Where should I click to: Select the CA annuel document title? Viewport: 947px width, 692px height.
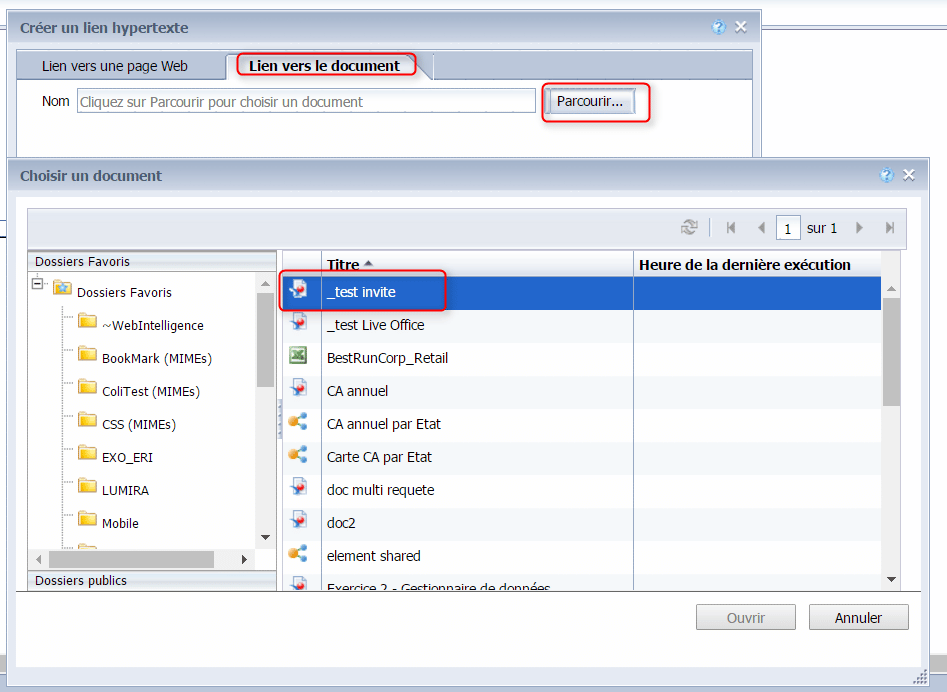point(358,391)
